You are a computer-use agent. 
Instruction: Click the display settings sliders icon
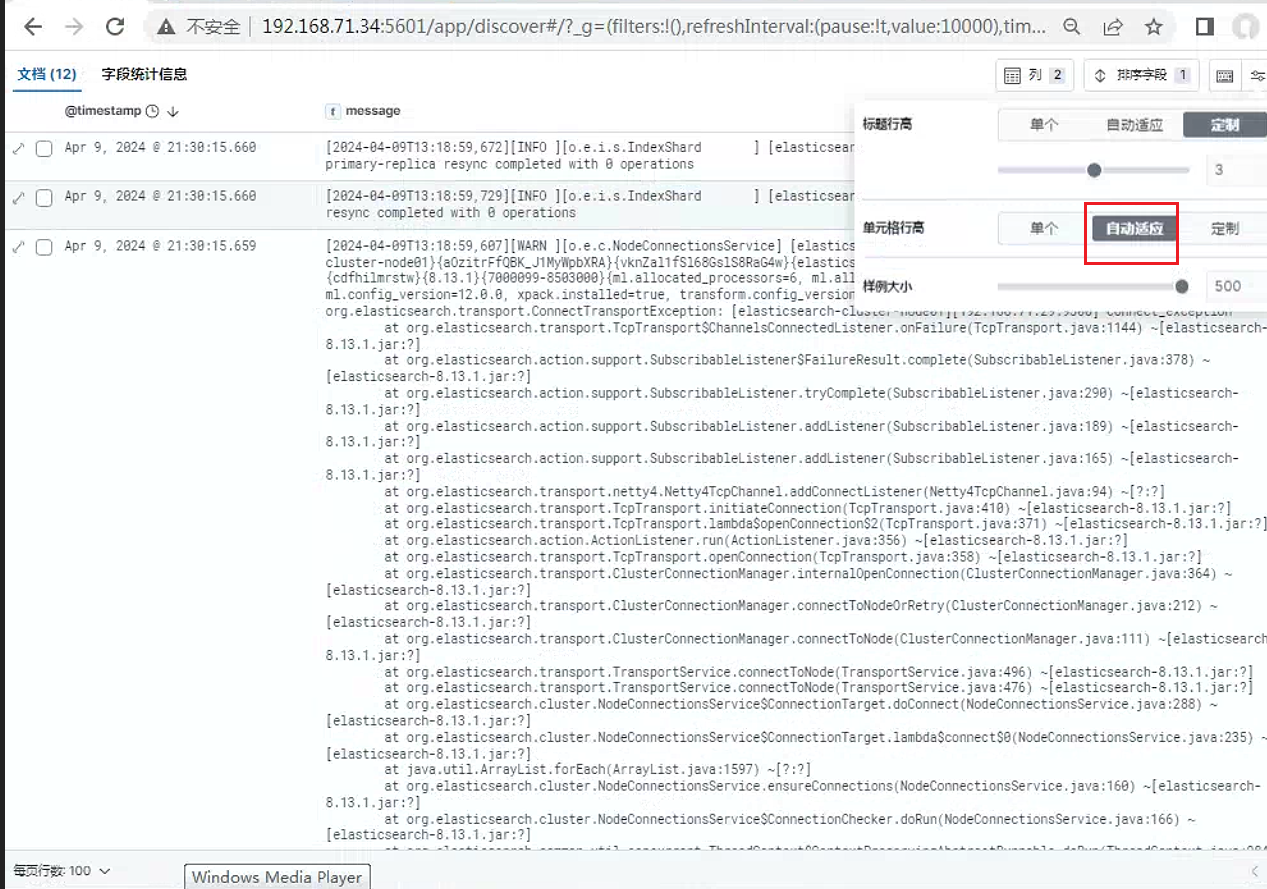tap(1256, 75)
